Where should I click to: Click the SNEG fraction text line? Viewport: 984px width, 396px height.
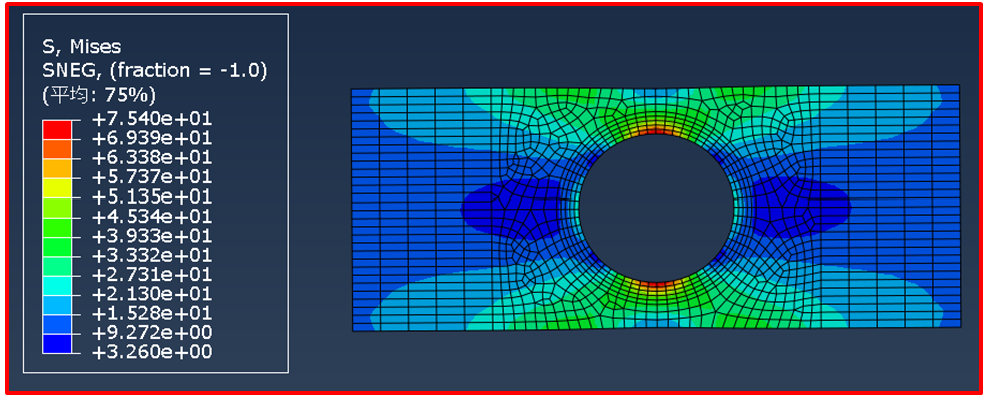[154, 71]
